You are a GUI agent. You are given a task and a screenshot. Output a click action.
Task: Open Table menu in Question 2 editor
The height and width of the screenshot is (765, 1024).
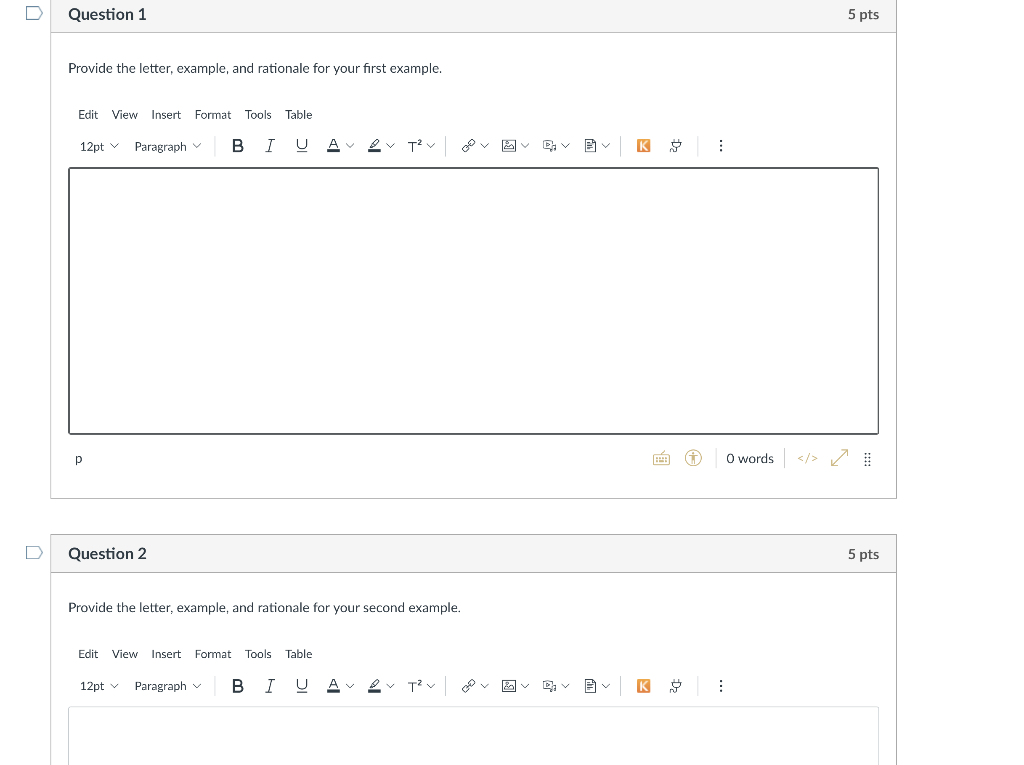(x=298, y=654)
